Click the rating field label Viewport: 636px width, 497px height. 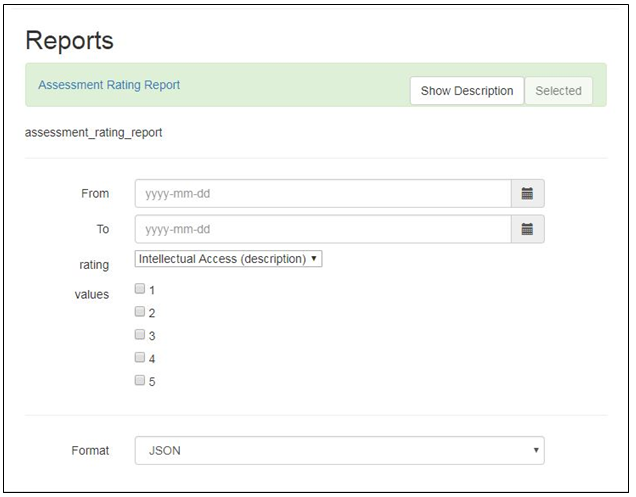(94, 265)
